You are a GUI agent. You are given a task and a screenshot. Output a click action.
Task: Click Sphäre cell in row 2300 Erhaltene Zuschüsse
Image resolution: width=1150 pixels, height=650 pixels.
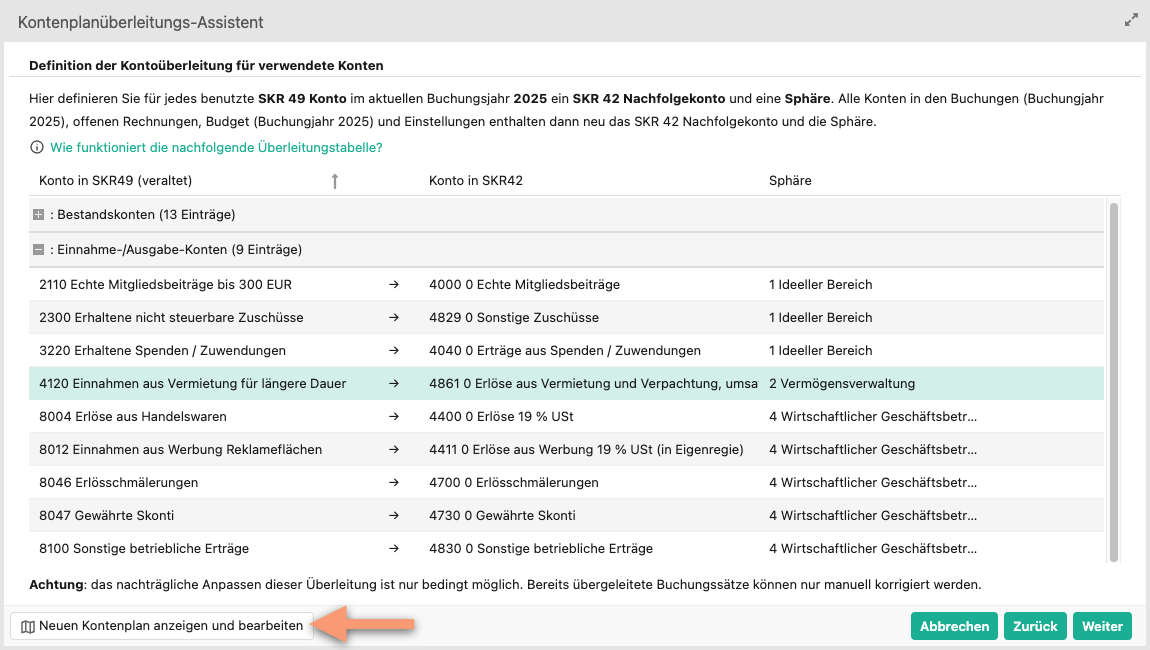[x=821, y=318]
